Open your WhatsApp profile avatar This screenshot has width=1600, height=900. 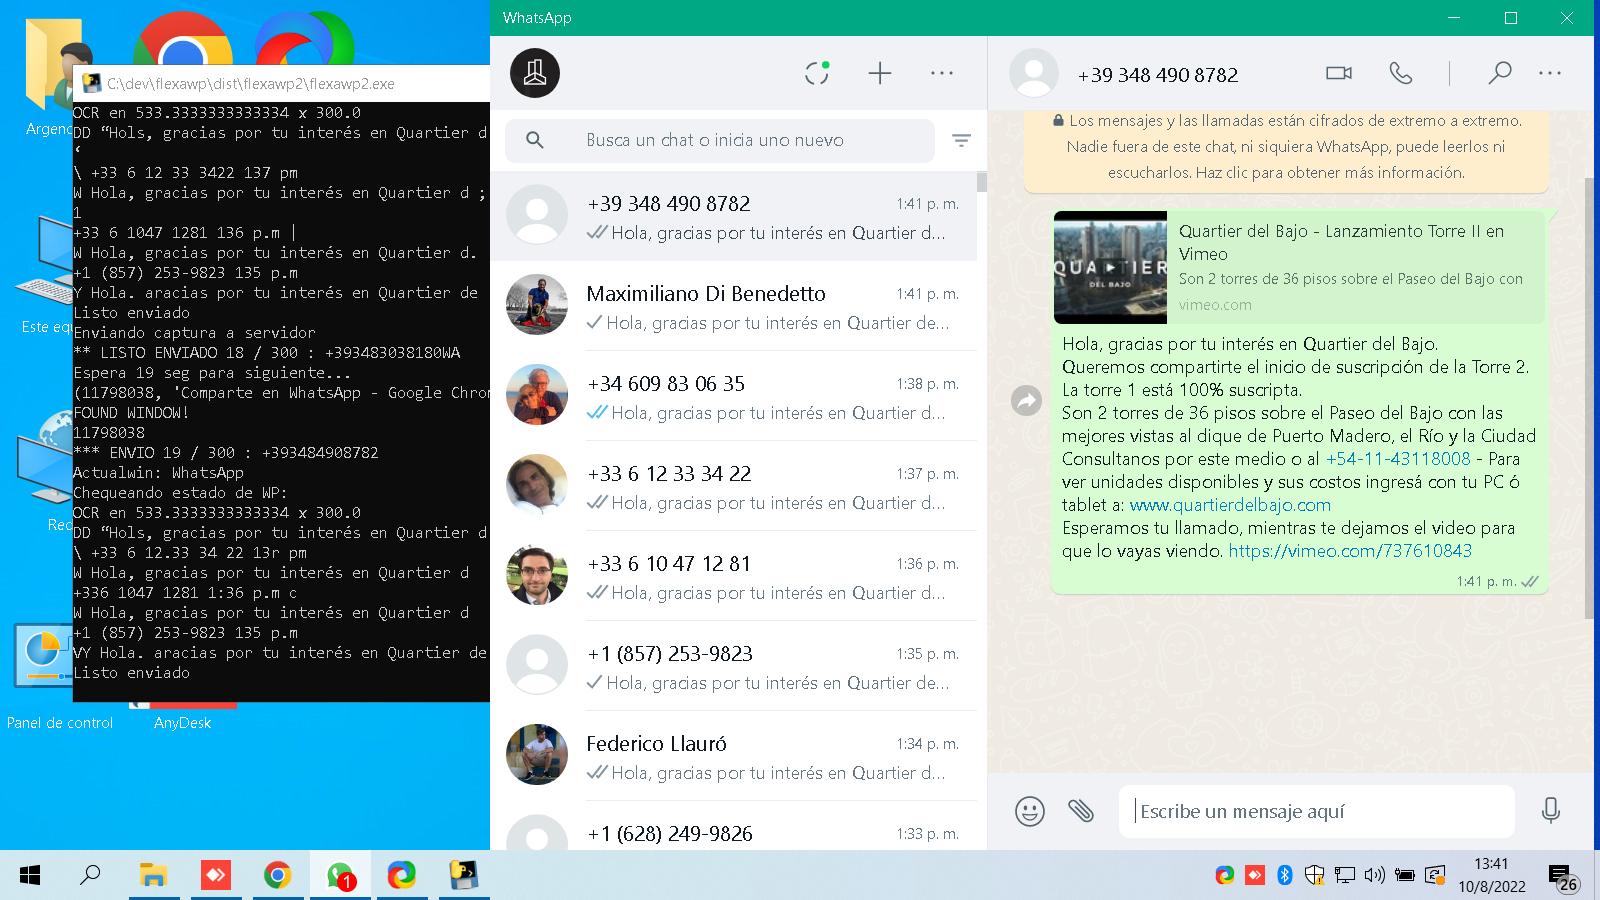(535, 73)
